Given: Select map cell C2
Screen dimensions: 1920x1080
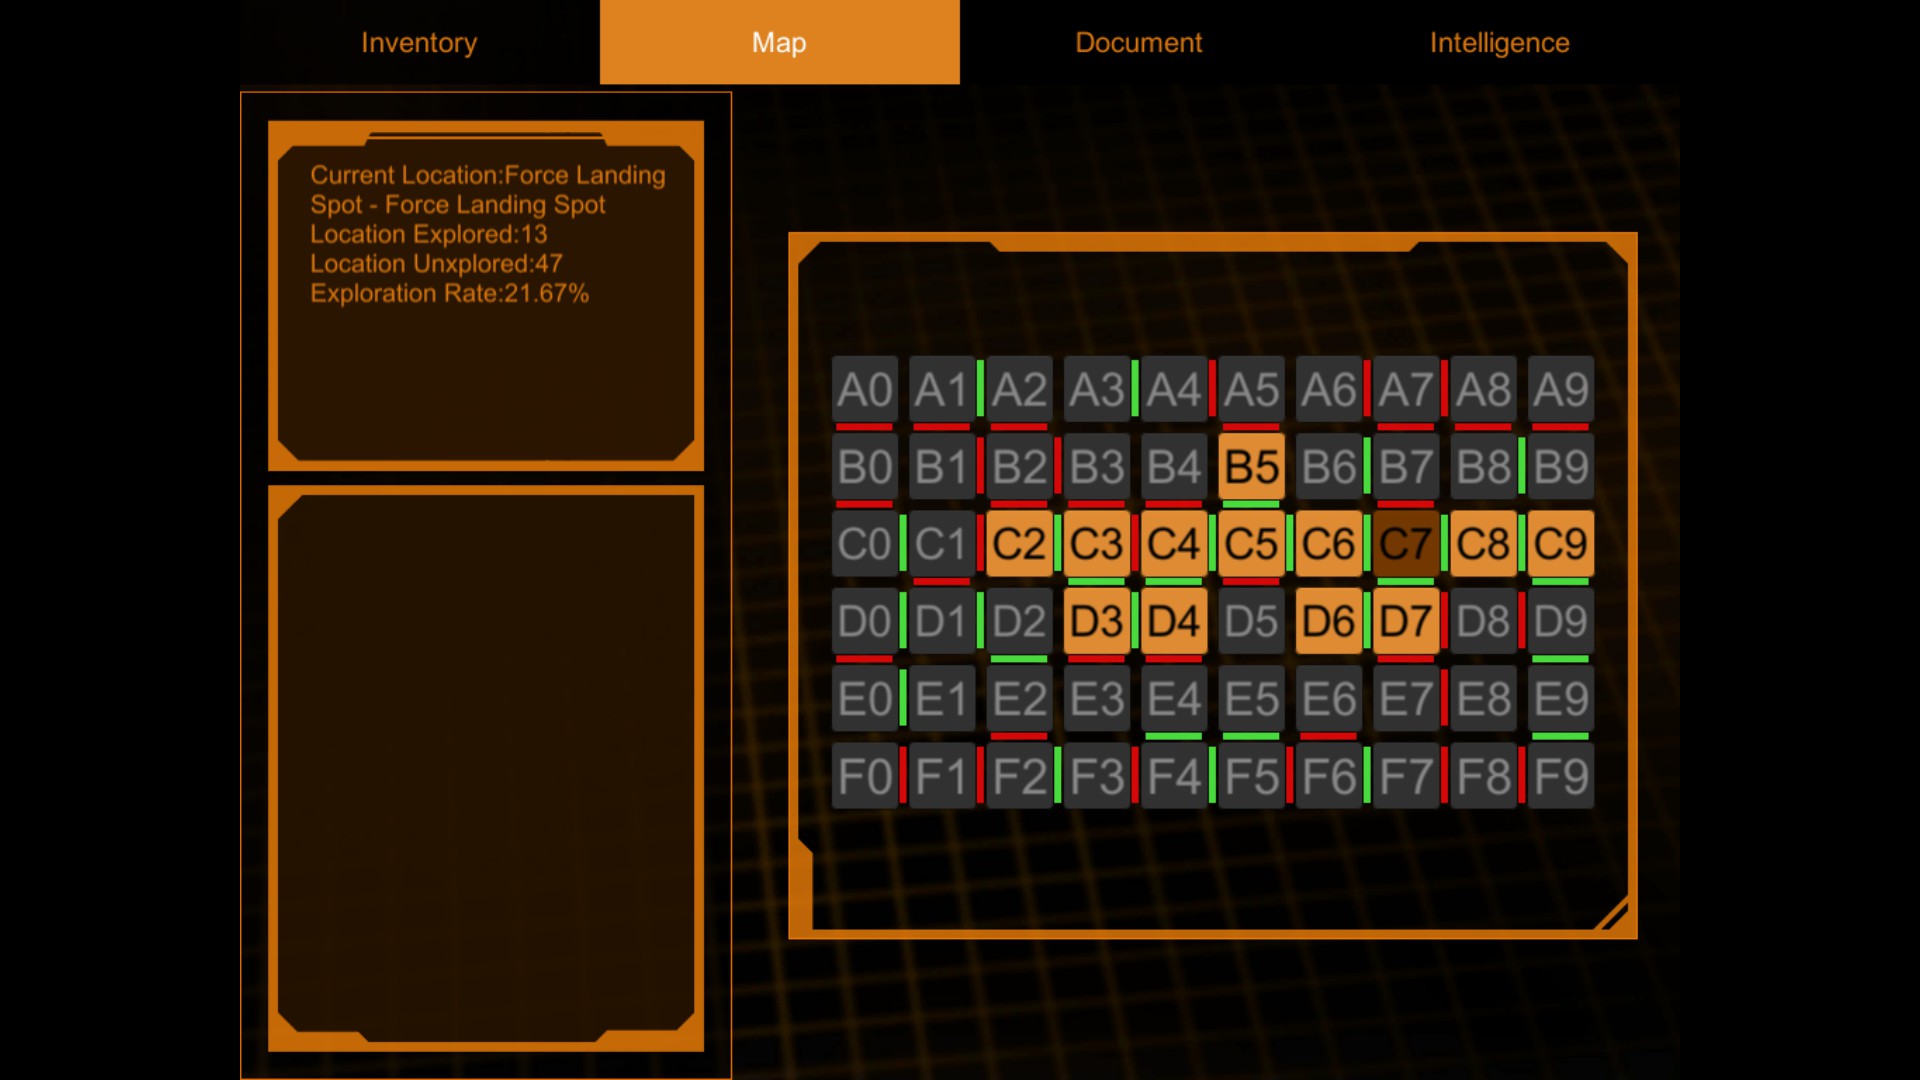Looking at the screenshot, I should click(x=1019, y=544).
